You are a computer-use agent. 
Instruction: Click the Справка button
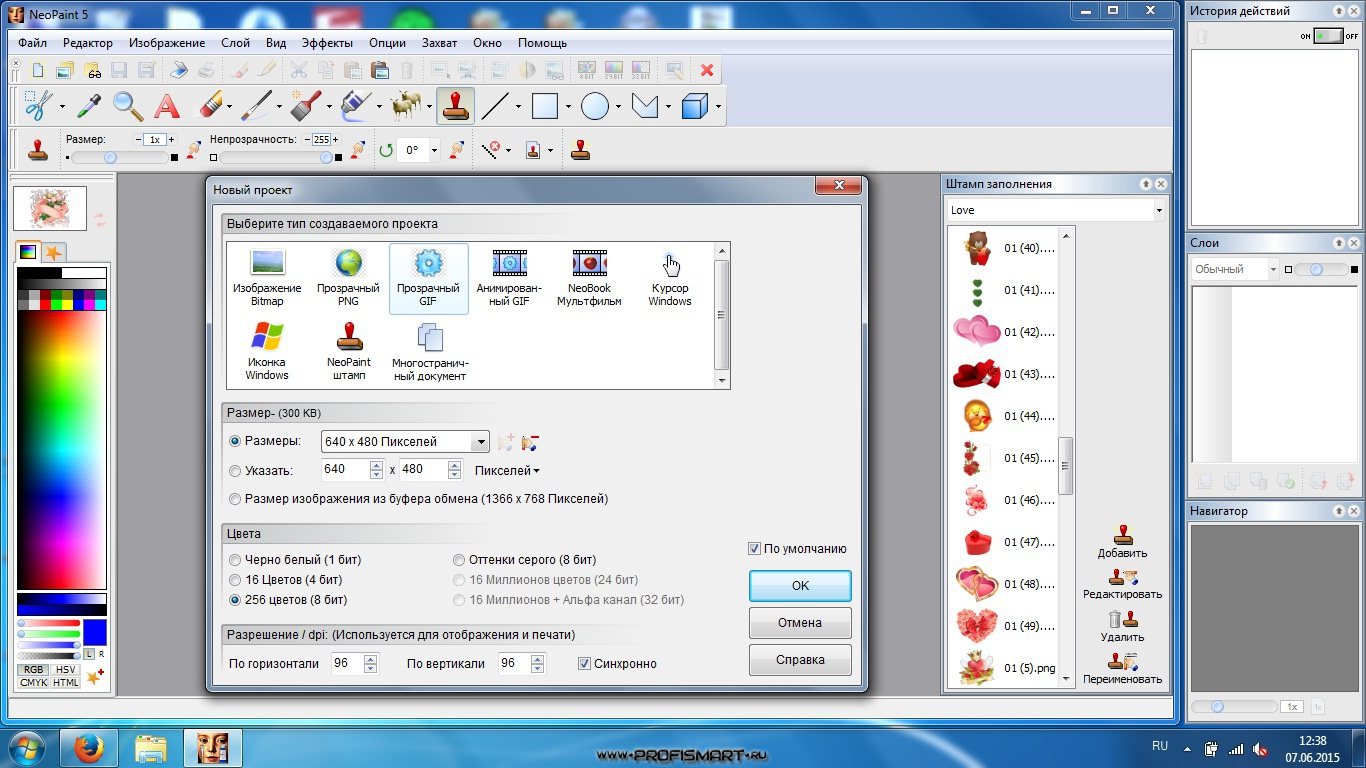pyautogui.click(x=800, y=660)
